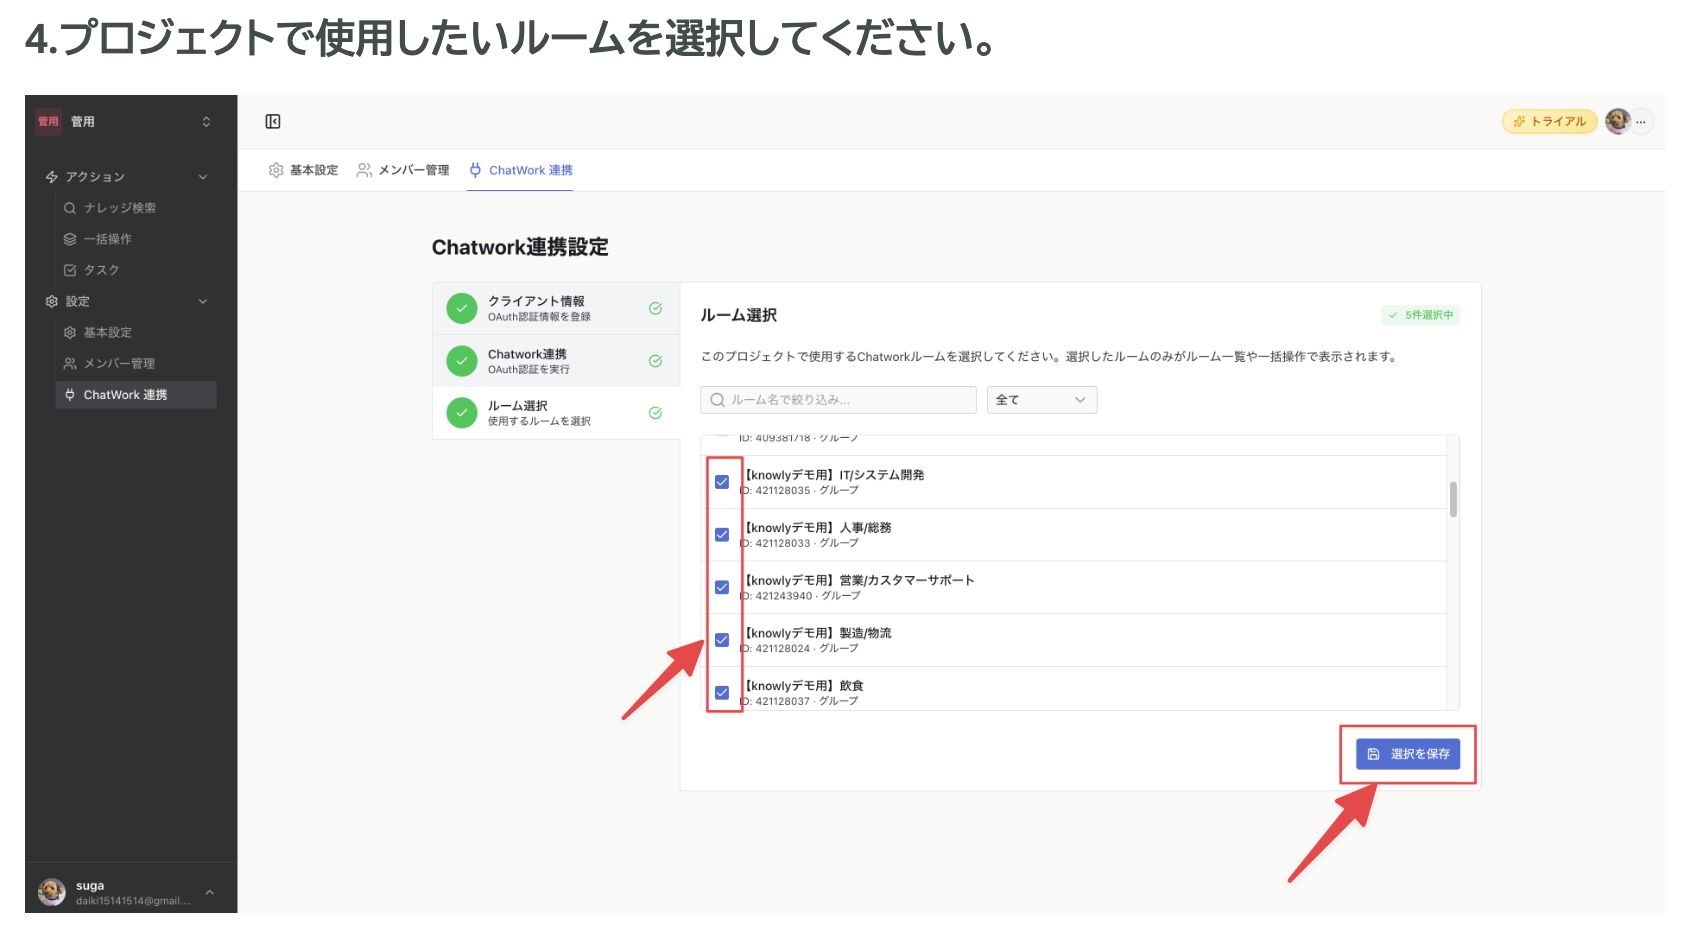Click the 選択を保存 save button

tap(1408, 753)
